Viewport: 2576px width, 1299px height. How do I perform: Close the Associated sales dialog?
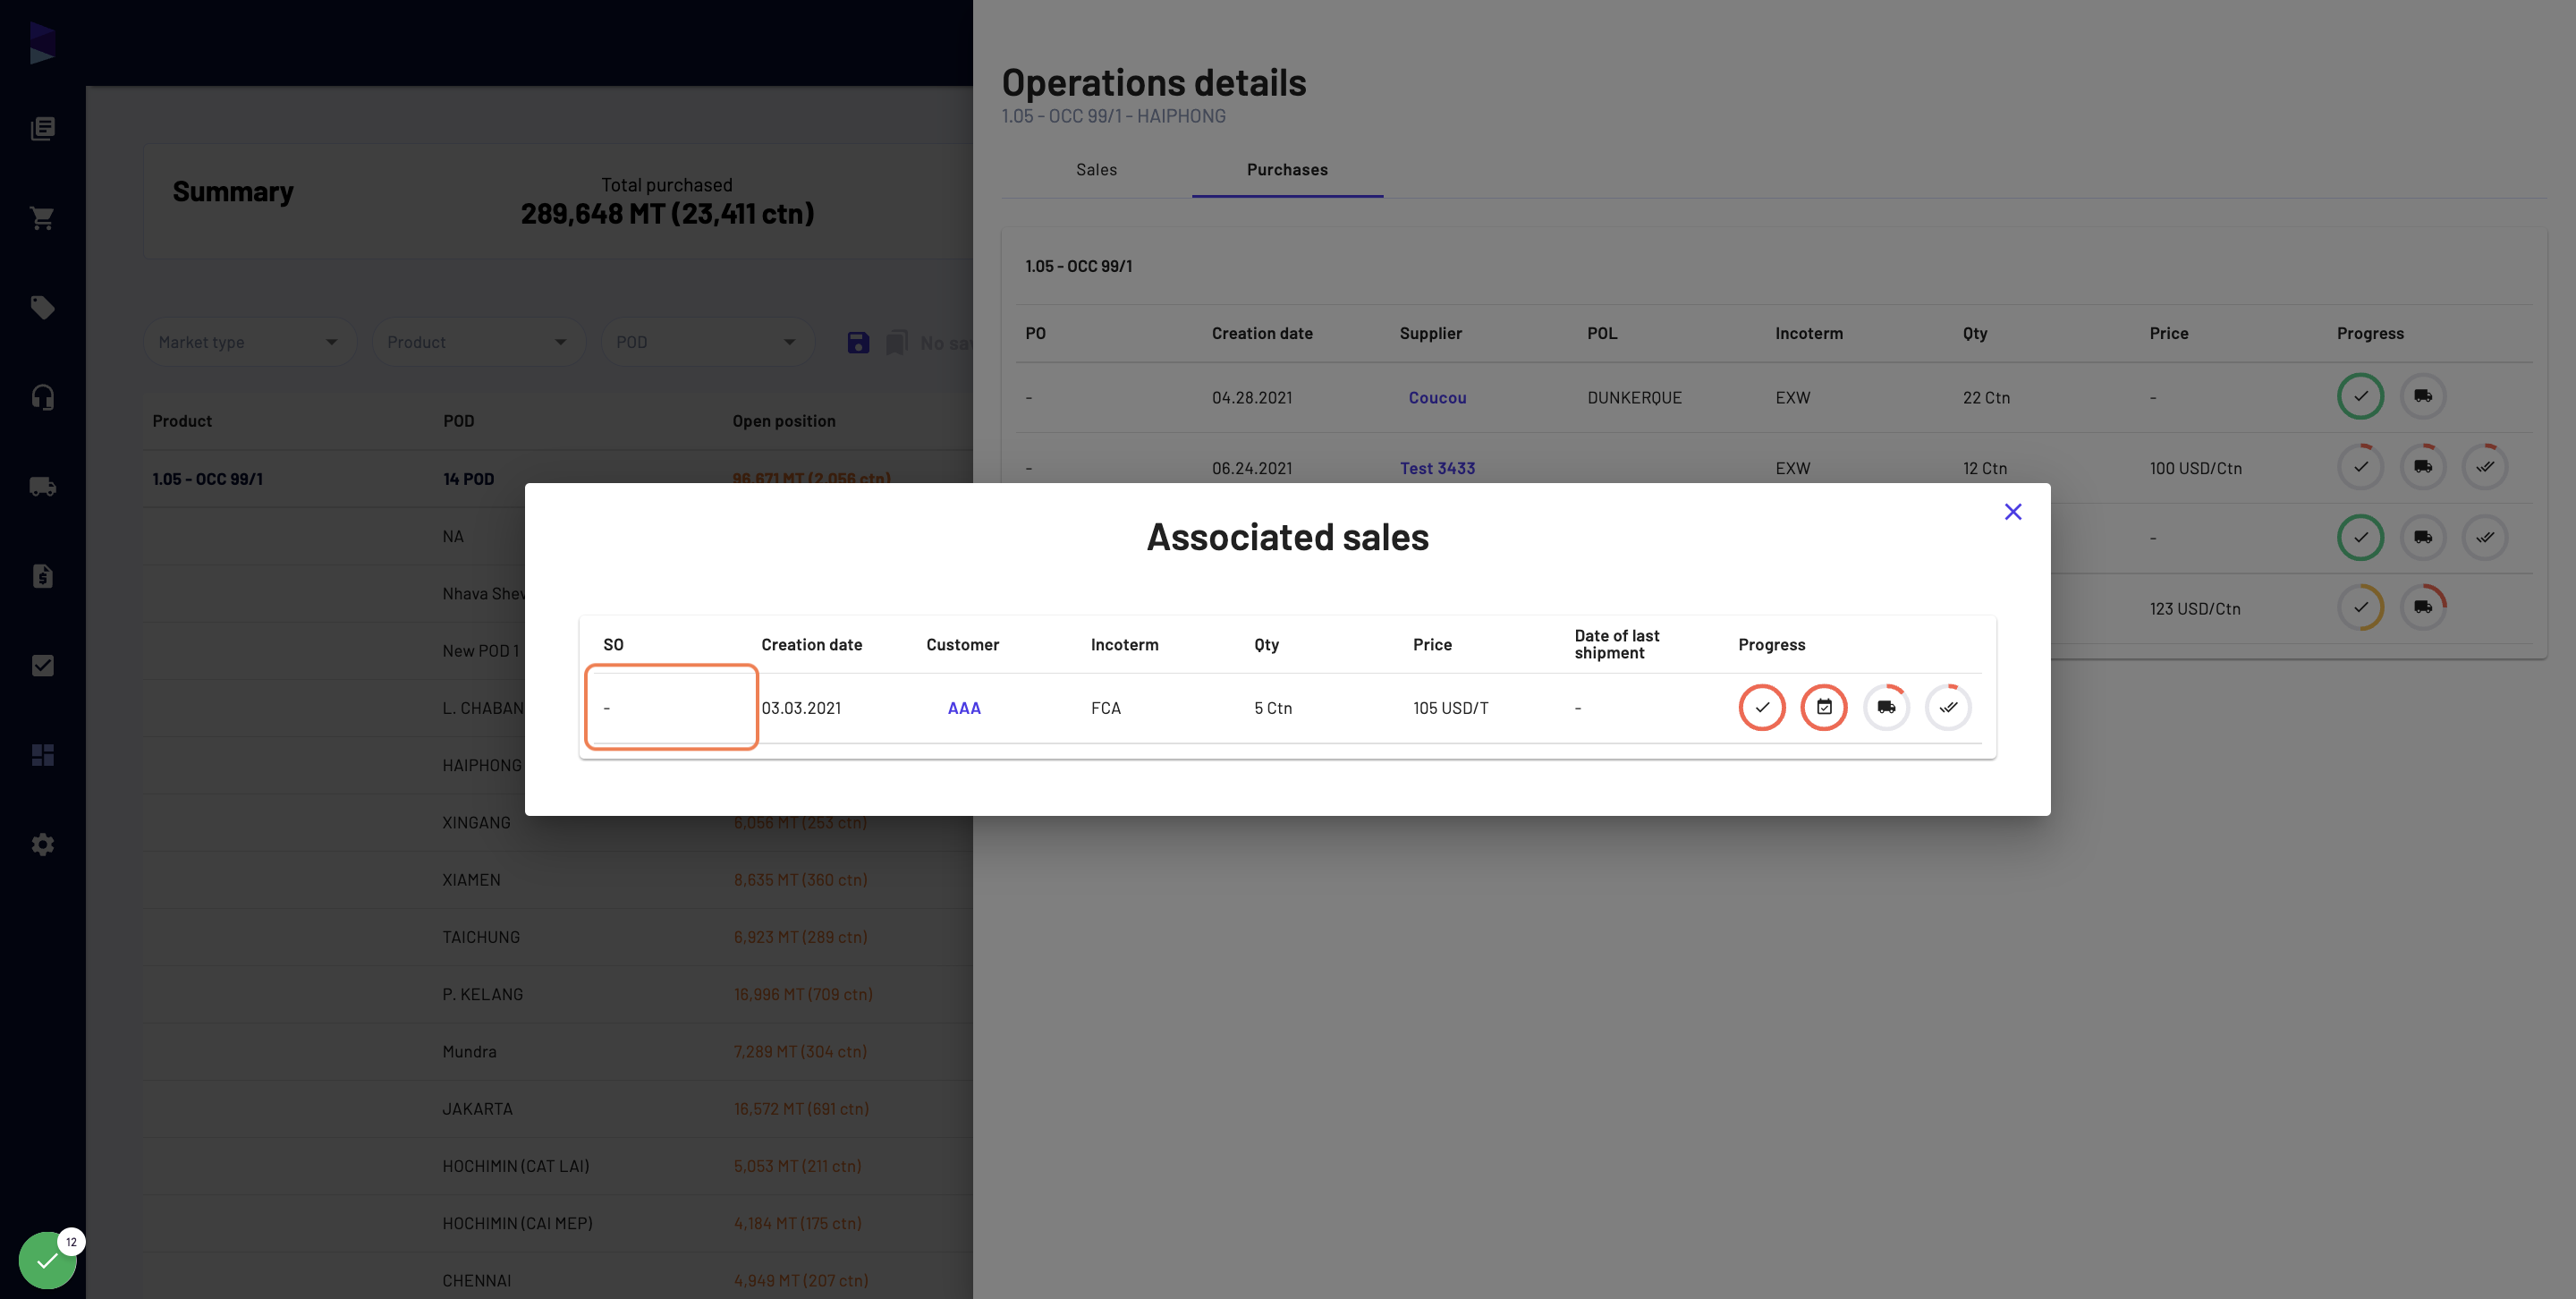tap(2013, 512)
